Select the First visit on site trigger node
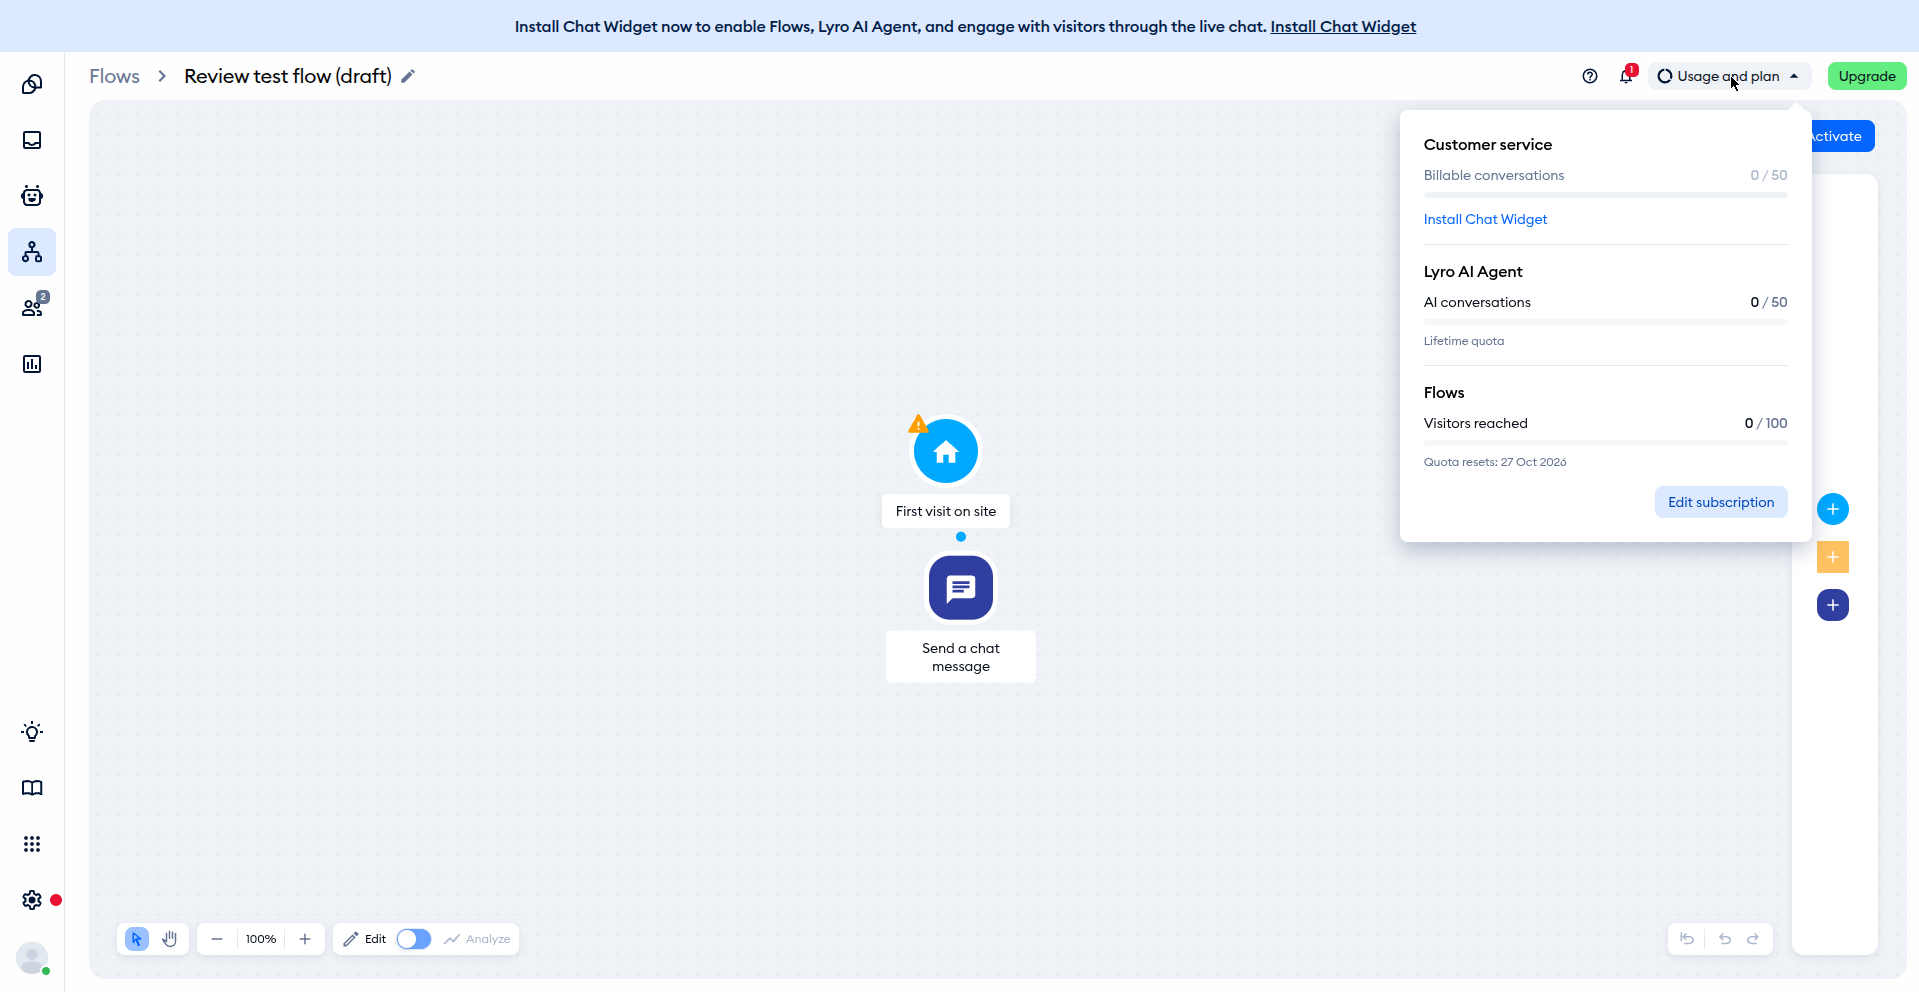 click(x=946, y=452)
